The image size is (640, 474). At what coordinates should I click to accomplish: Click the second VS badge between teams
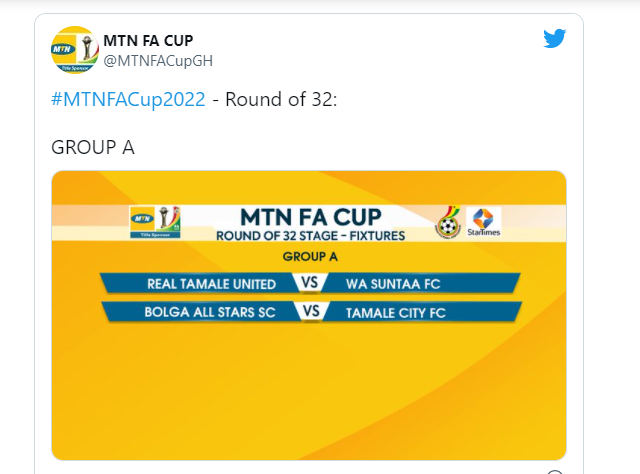pyautogui.click(x=311, y=311)
